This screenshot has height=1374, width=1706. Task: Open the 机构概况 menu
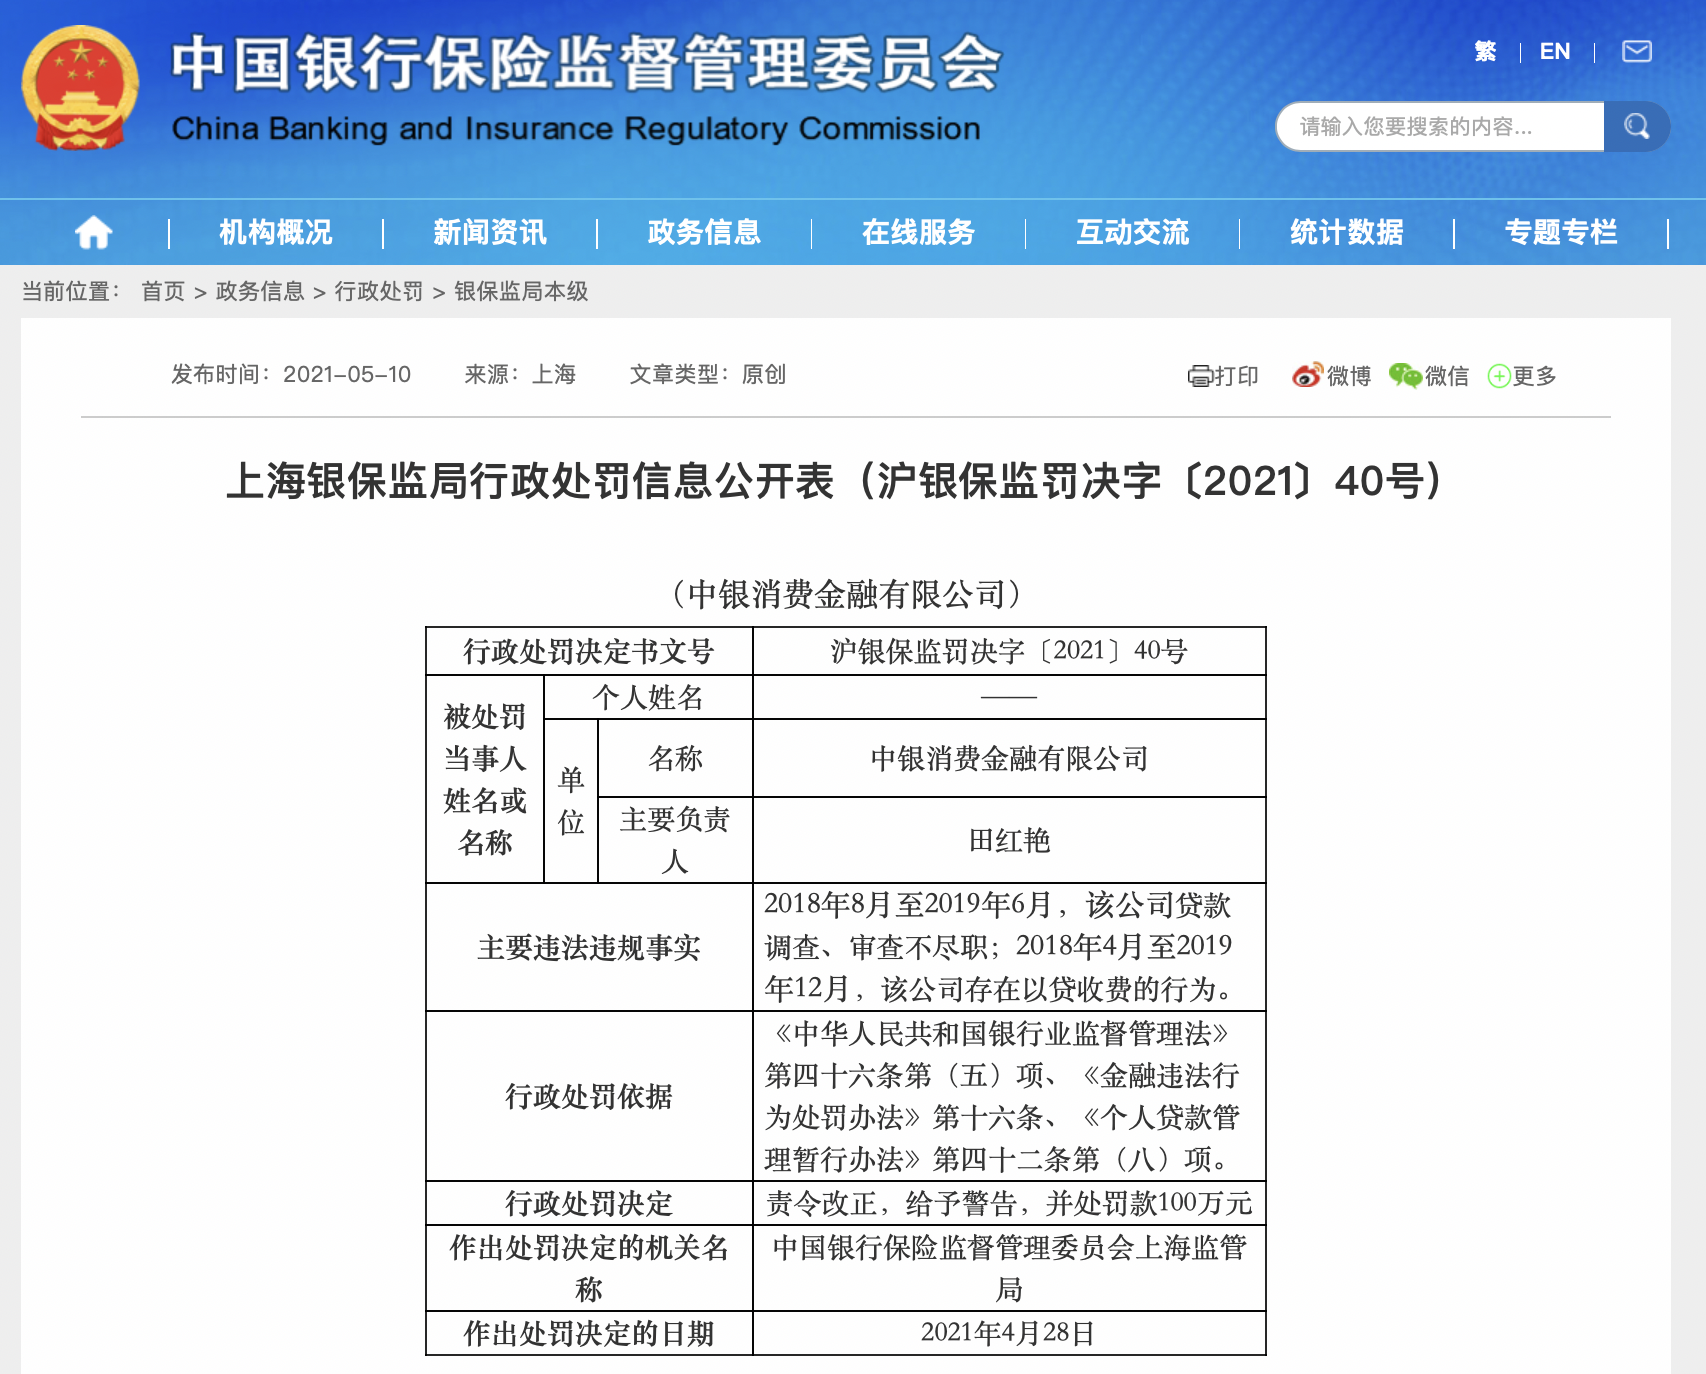point(276,232)
